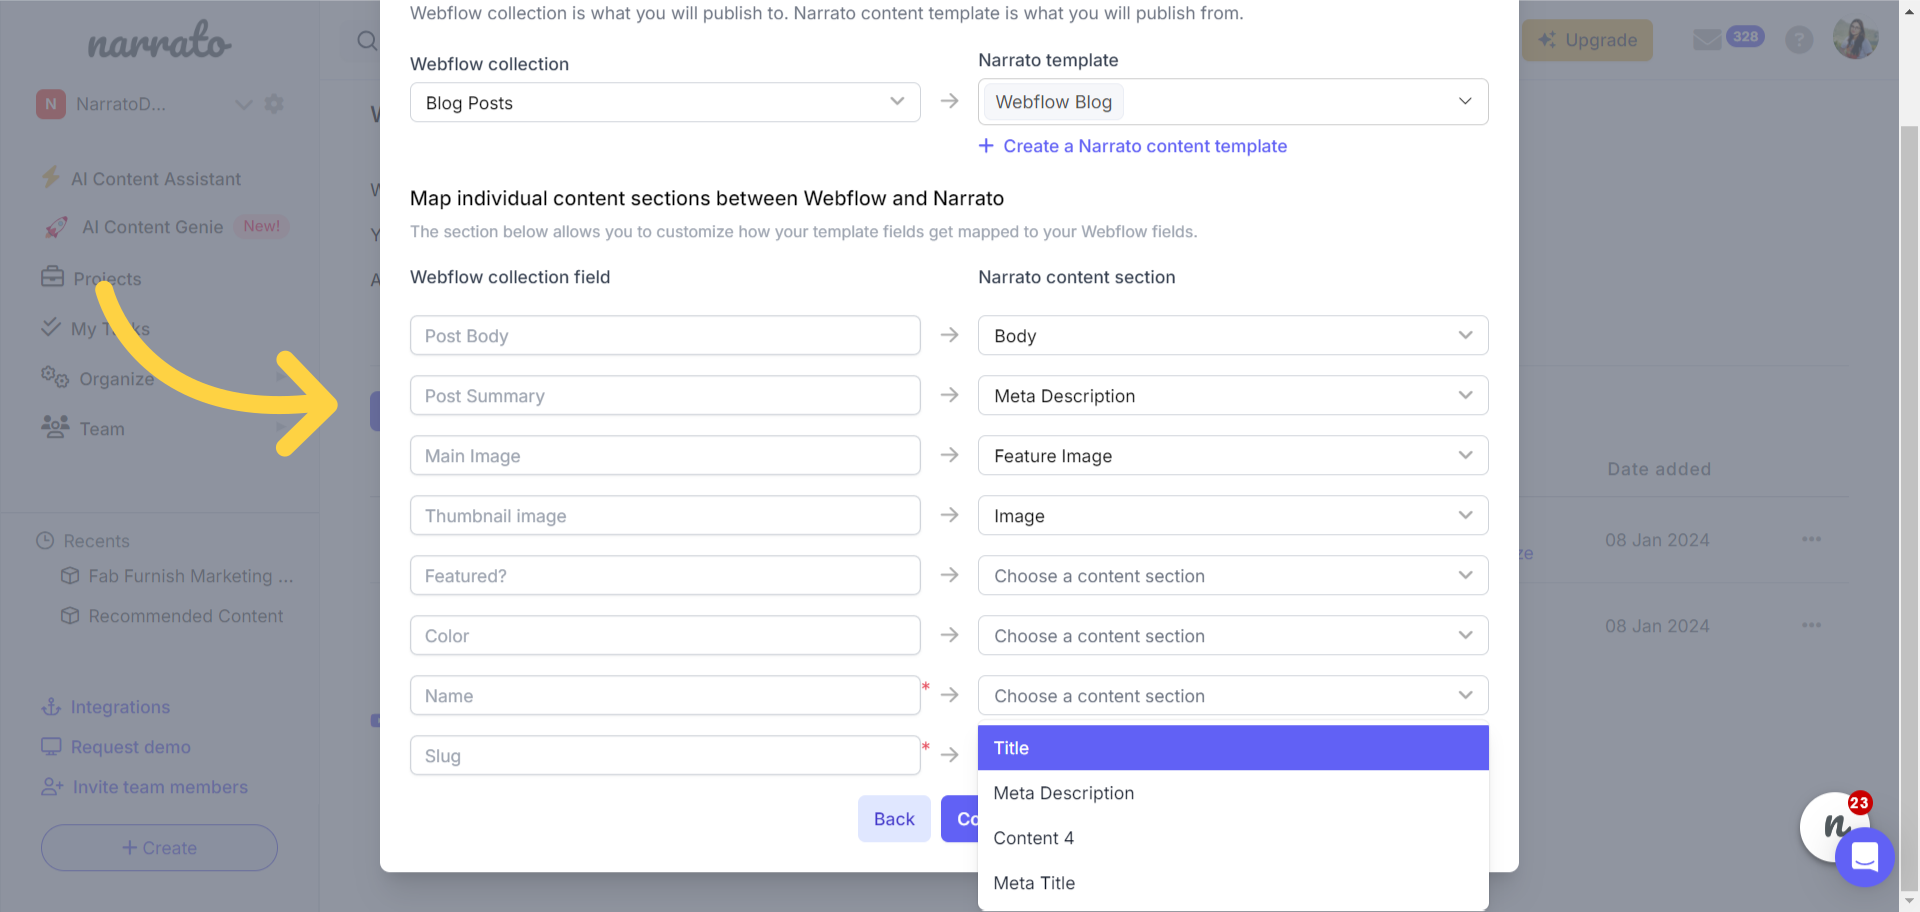The image size is (1920, 912).
Task: Open Fab Furnish Marketing recent project
Action: pos(190,576)
